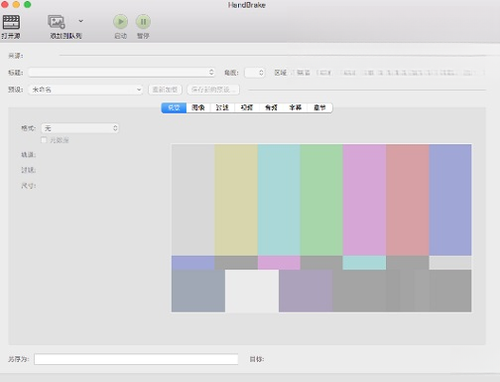Expand the arrow next to Add to Queue
Image resolution: width=500 pixels, height=382 pixels.
[x=81, y=21]
